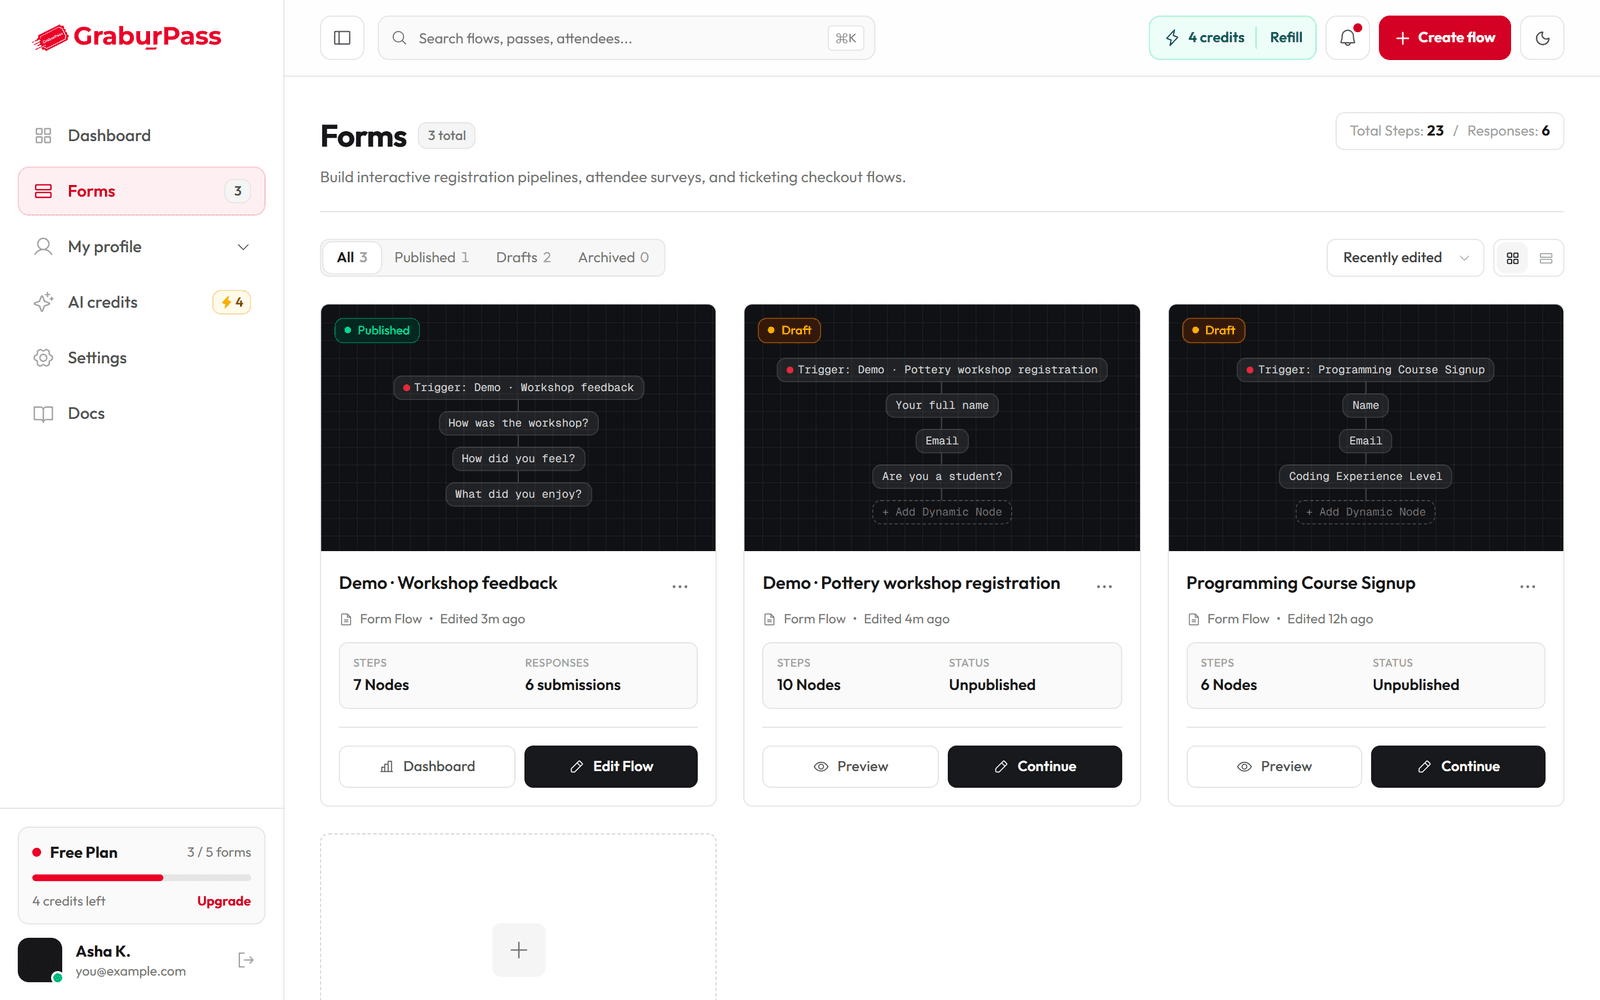Switch to list view

pos(1546,258)
